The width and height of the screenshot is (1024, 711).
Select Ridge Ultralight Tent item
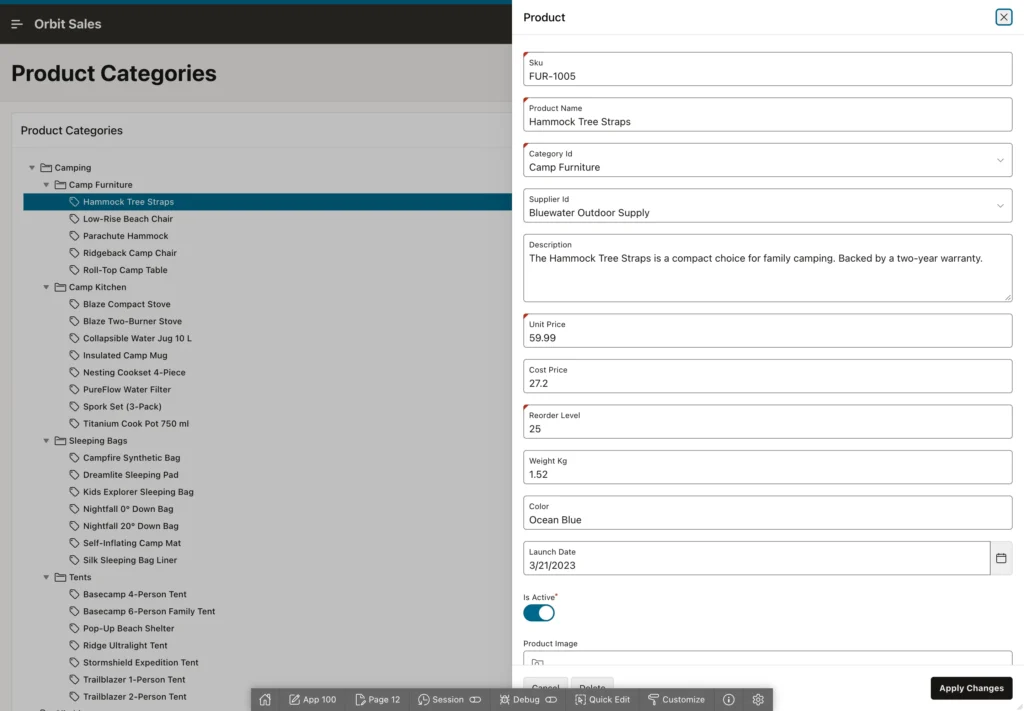point(125,645)
